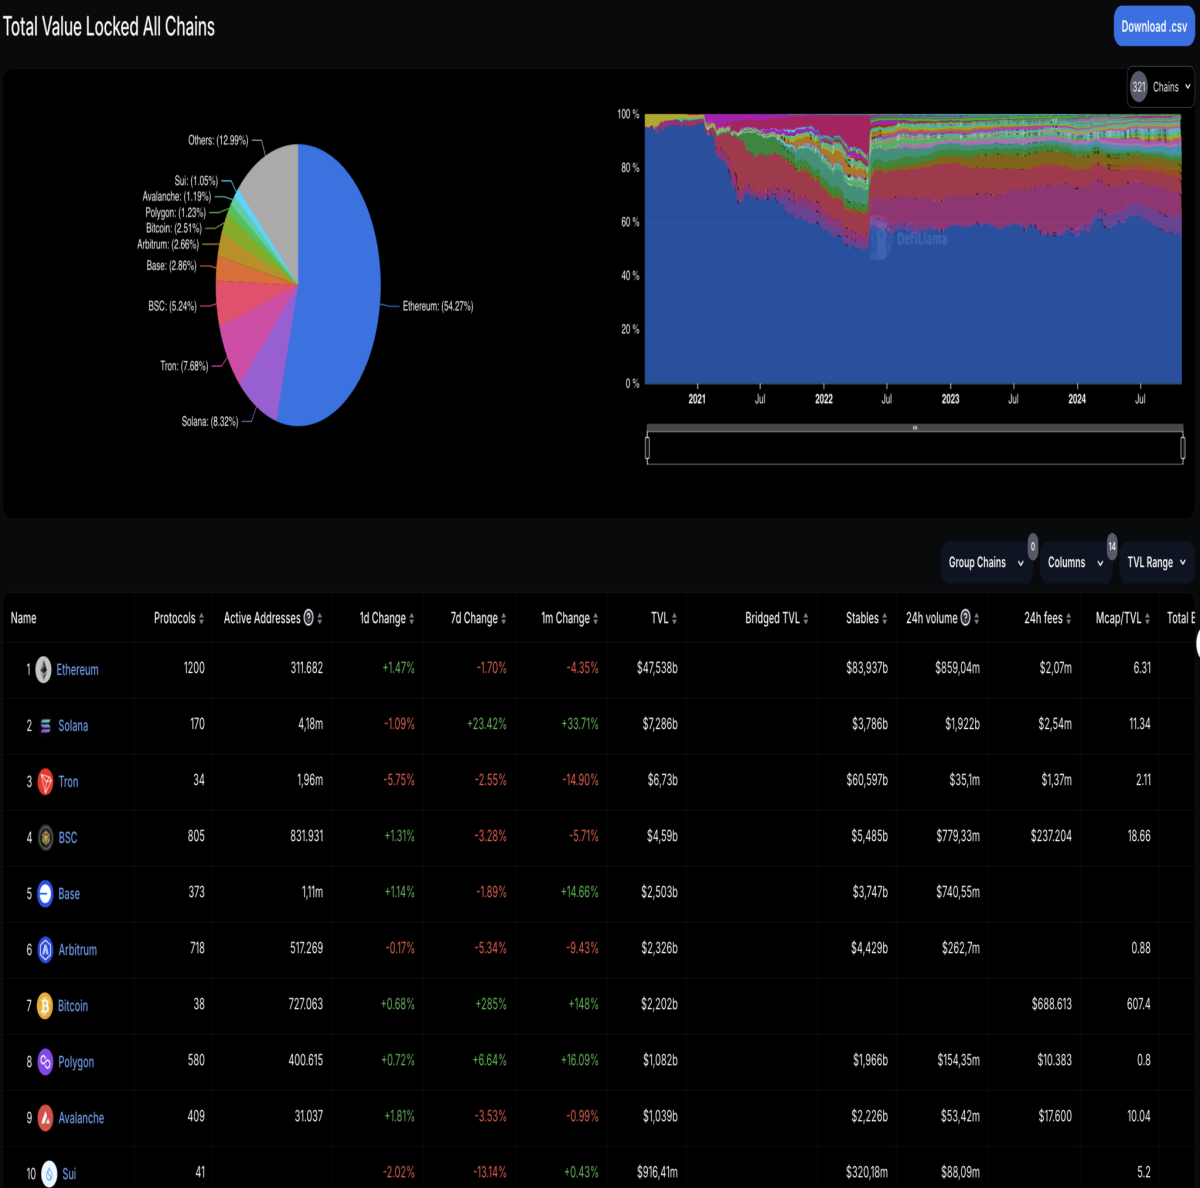
Task: Open the Columns dropdown
Action: point(1075,562)
